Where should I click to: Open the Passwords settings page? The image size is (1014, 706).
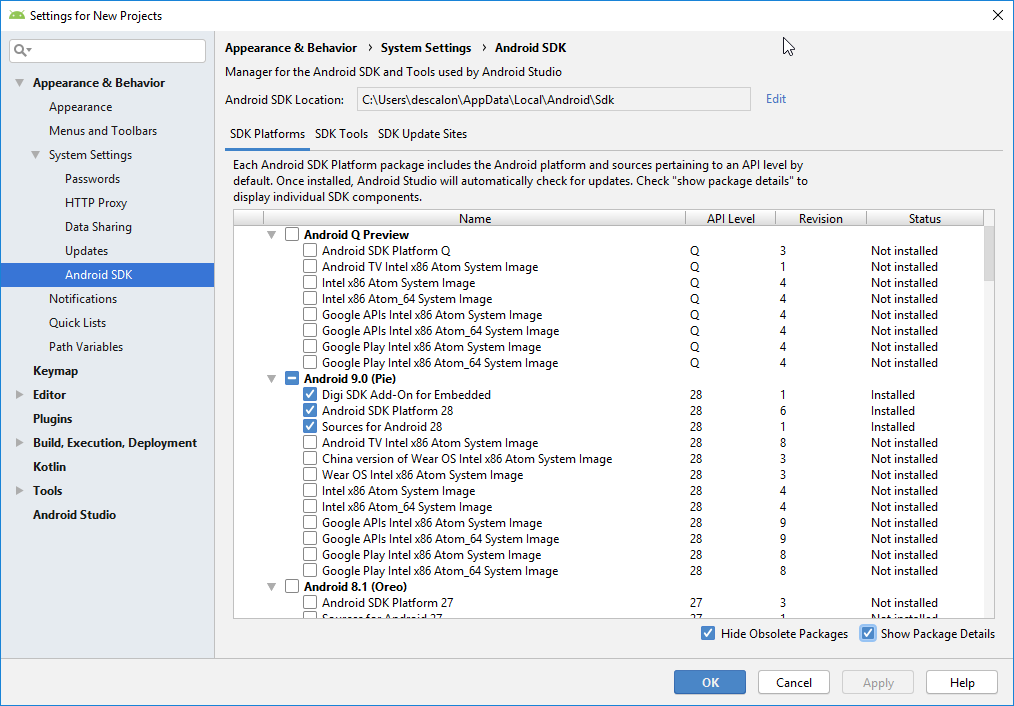[x=92, y=178]
